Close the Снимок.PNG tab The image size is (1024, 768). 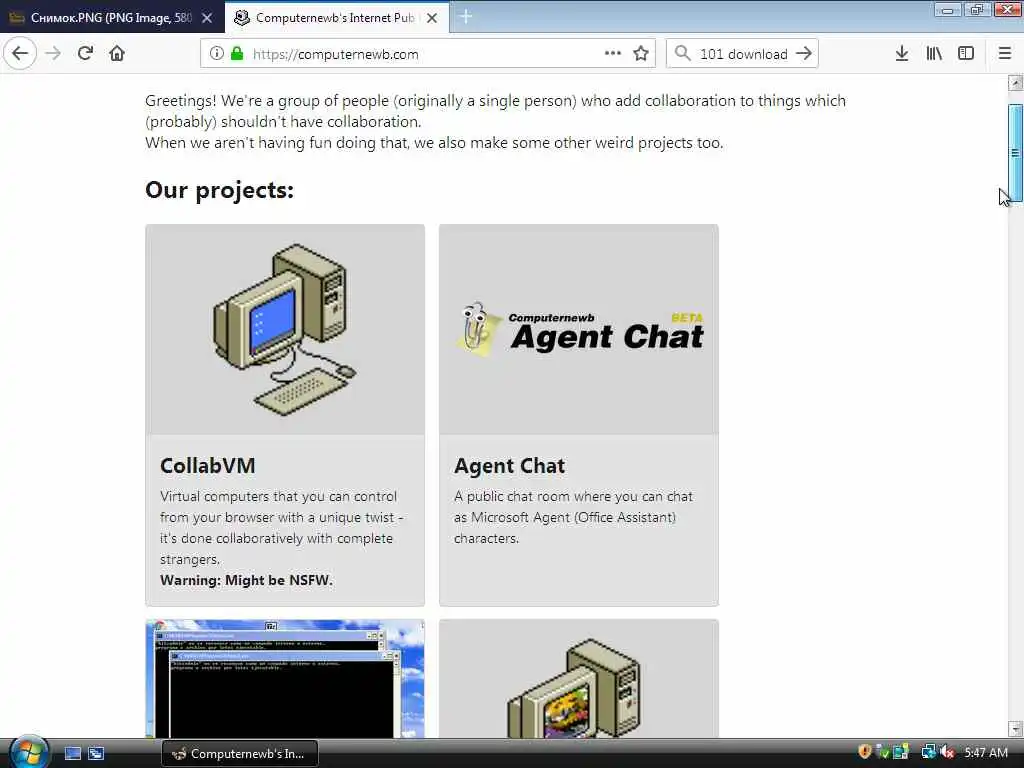click(x=207, y=18)
